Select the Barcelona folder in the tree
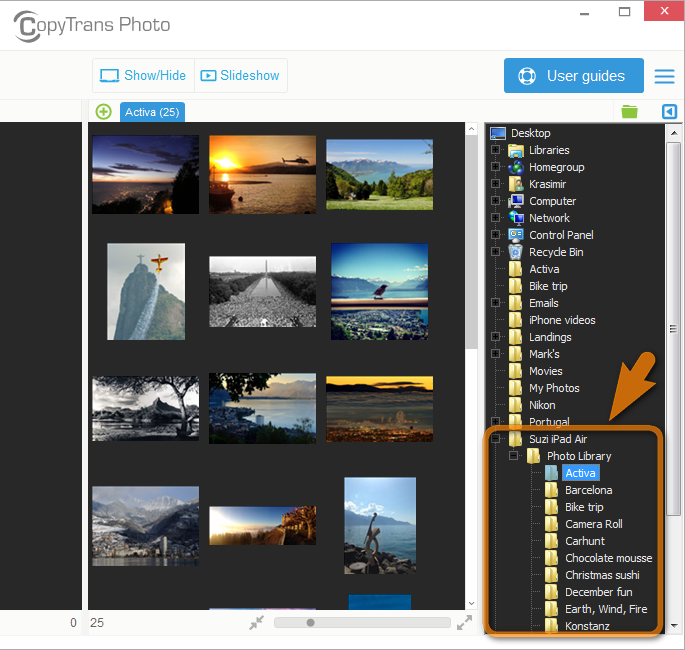Screen dimensions: 685x650 click(x=588, y=490)
